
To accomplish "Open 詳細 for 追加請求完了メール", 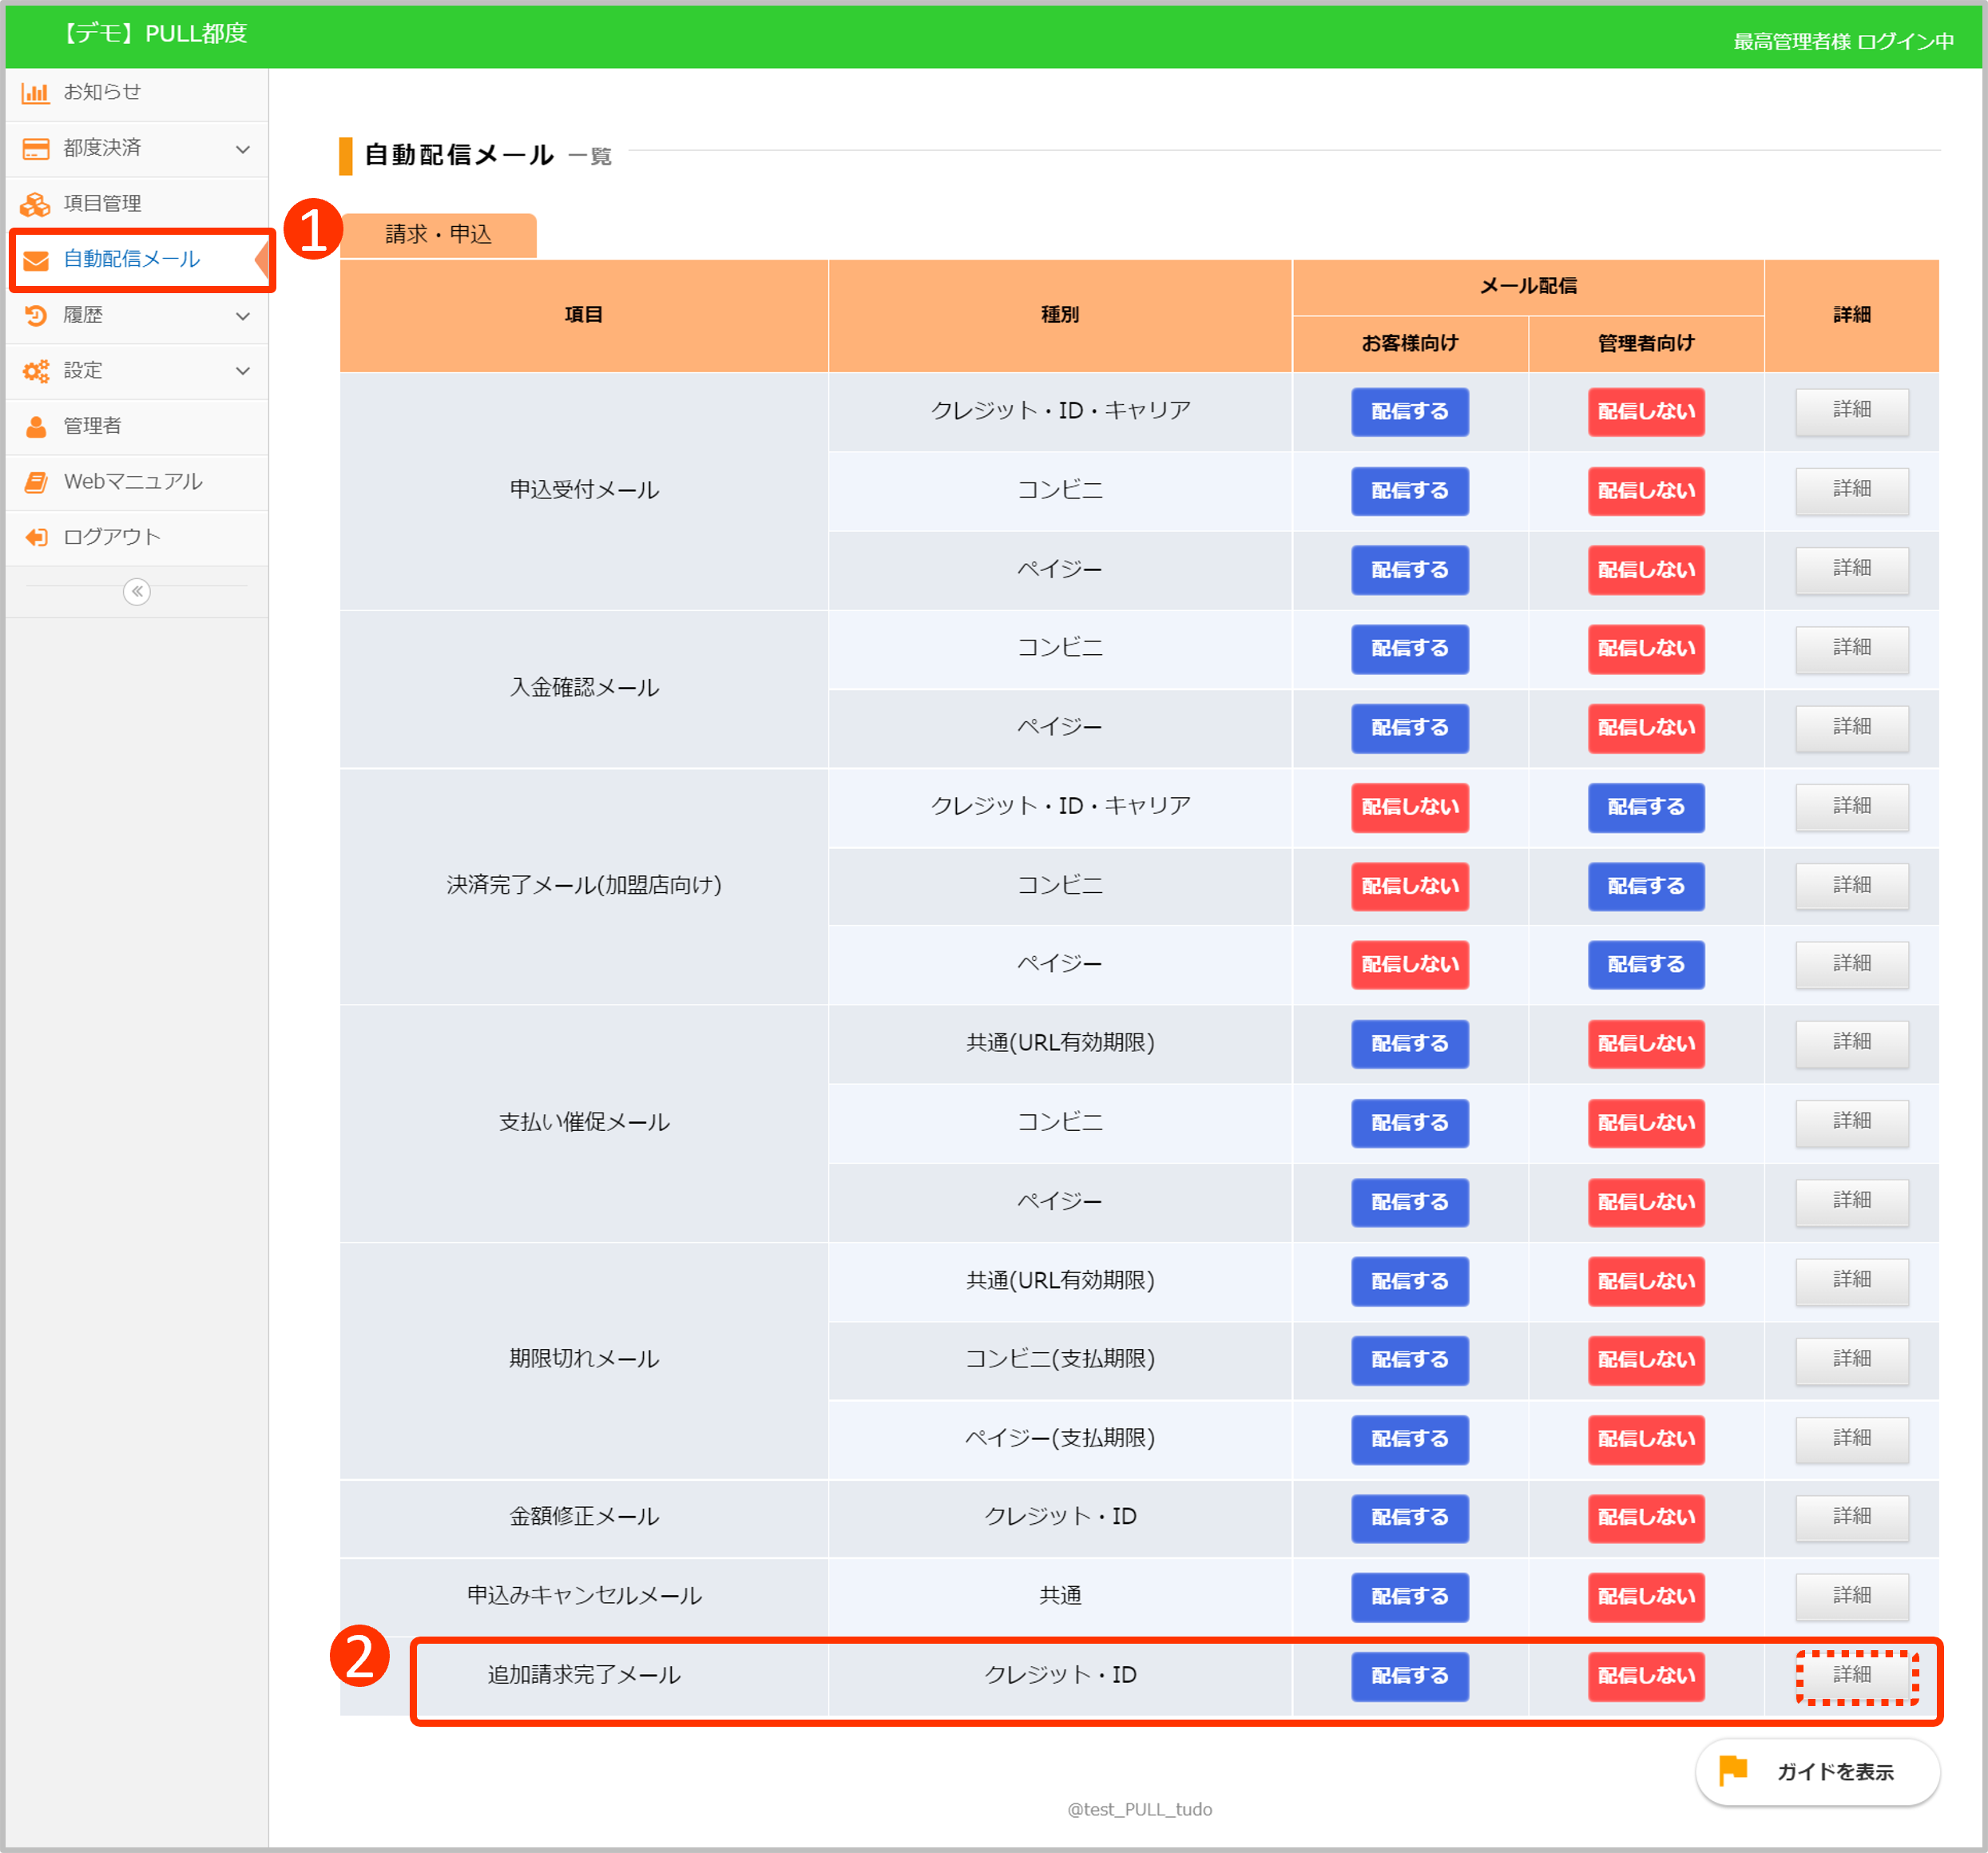I will click(x=1851, y=1675).
